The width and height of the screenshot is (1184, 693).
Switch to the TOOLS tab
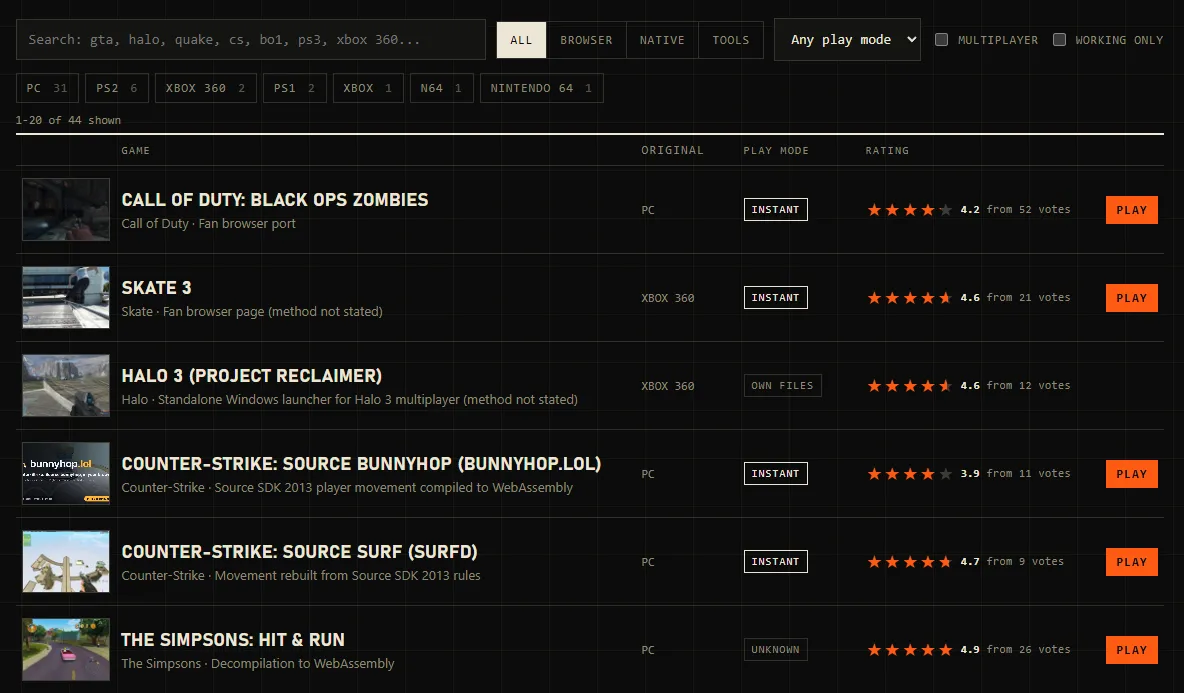731,40
